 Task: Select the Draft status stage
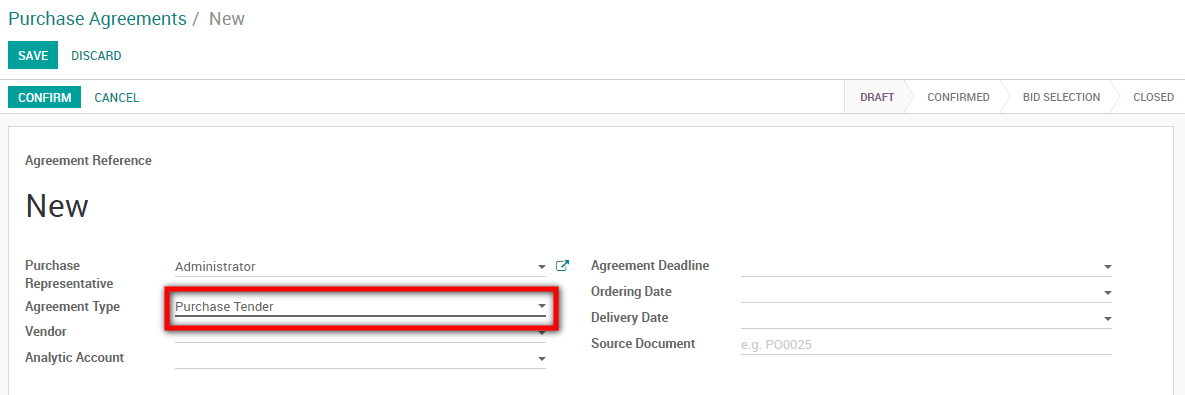coord(877,97)
